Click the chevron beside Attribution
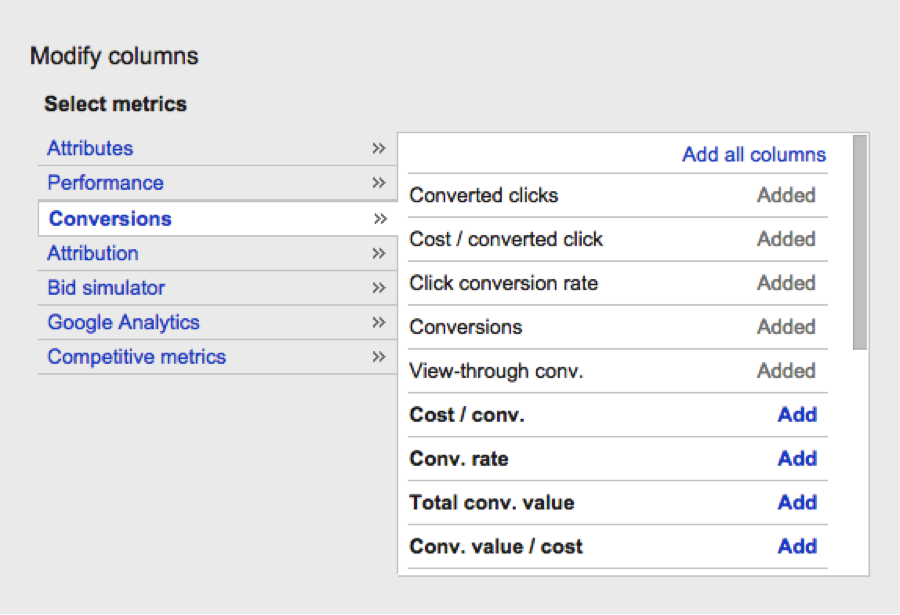 tap(379, 254)
